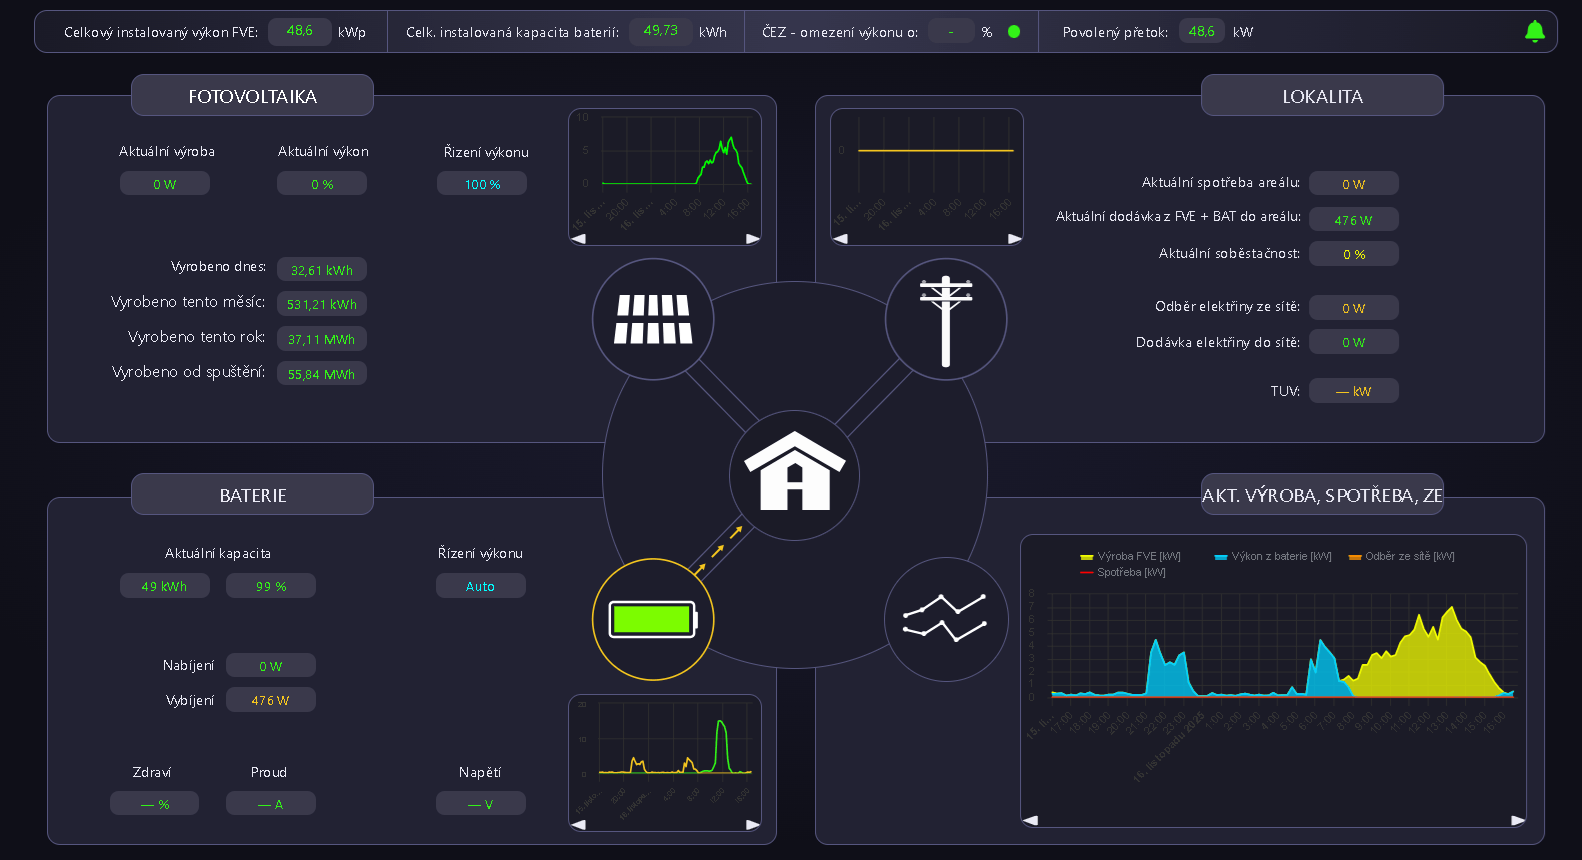Viewport: 1582px width, 860px height.
Task: Open the battery status icon
Action: click(653, 619)
